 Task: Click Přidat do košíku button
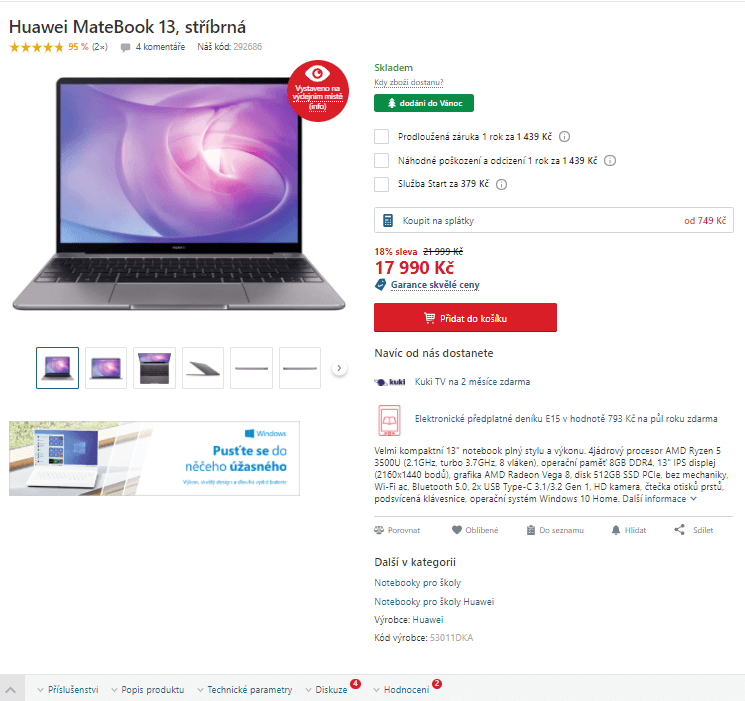[465, 317]
